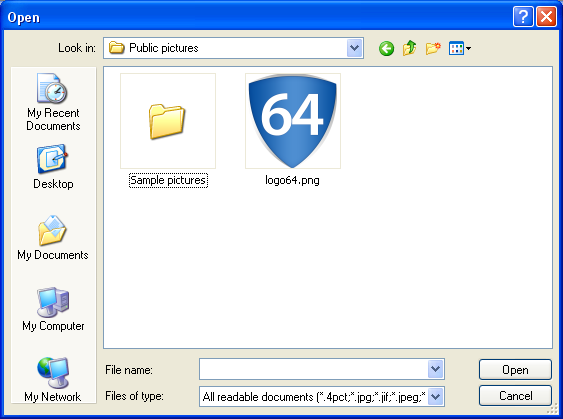Select My Documents in the sidebar

pyautogui.click(x=53, y=238)
